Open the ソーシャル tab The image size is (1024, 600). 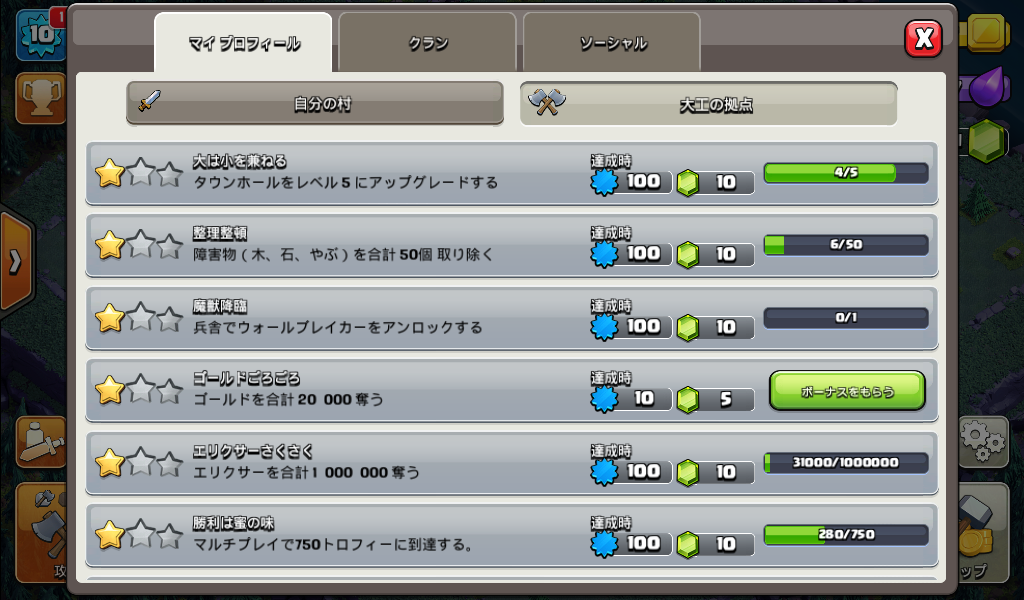tap(612, 42)
